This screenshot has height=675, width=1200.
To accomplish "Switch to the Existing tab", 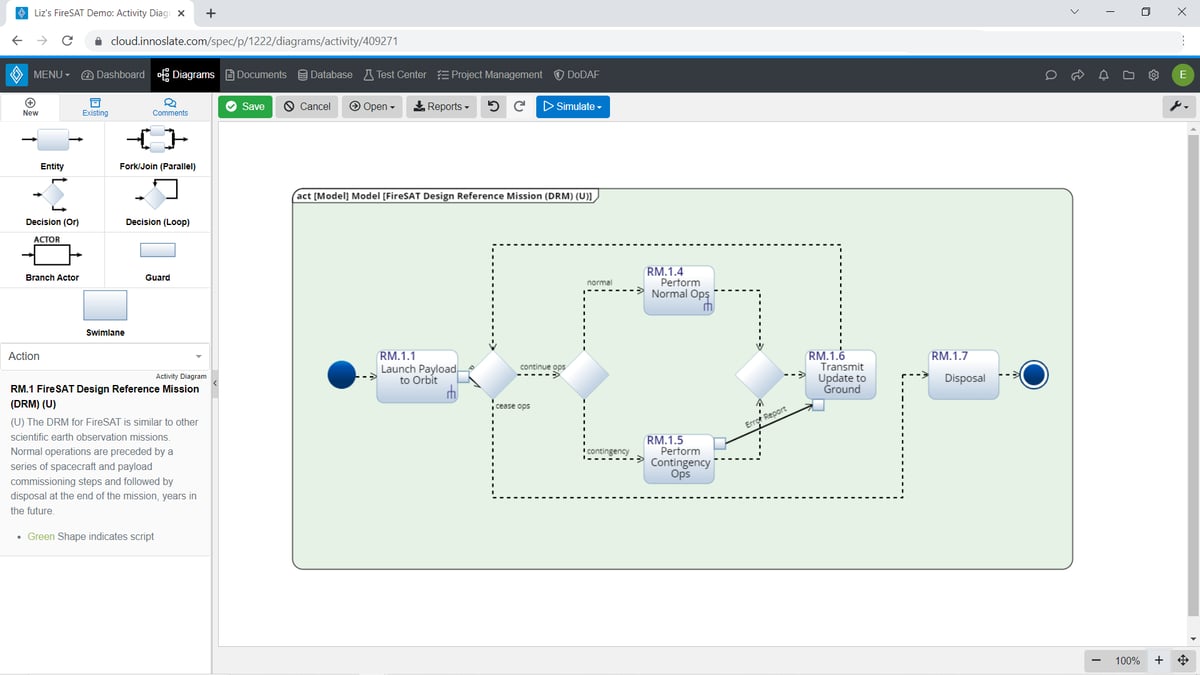I will point(95,107).
